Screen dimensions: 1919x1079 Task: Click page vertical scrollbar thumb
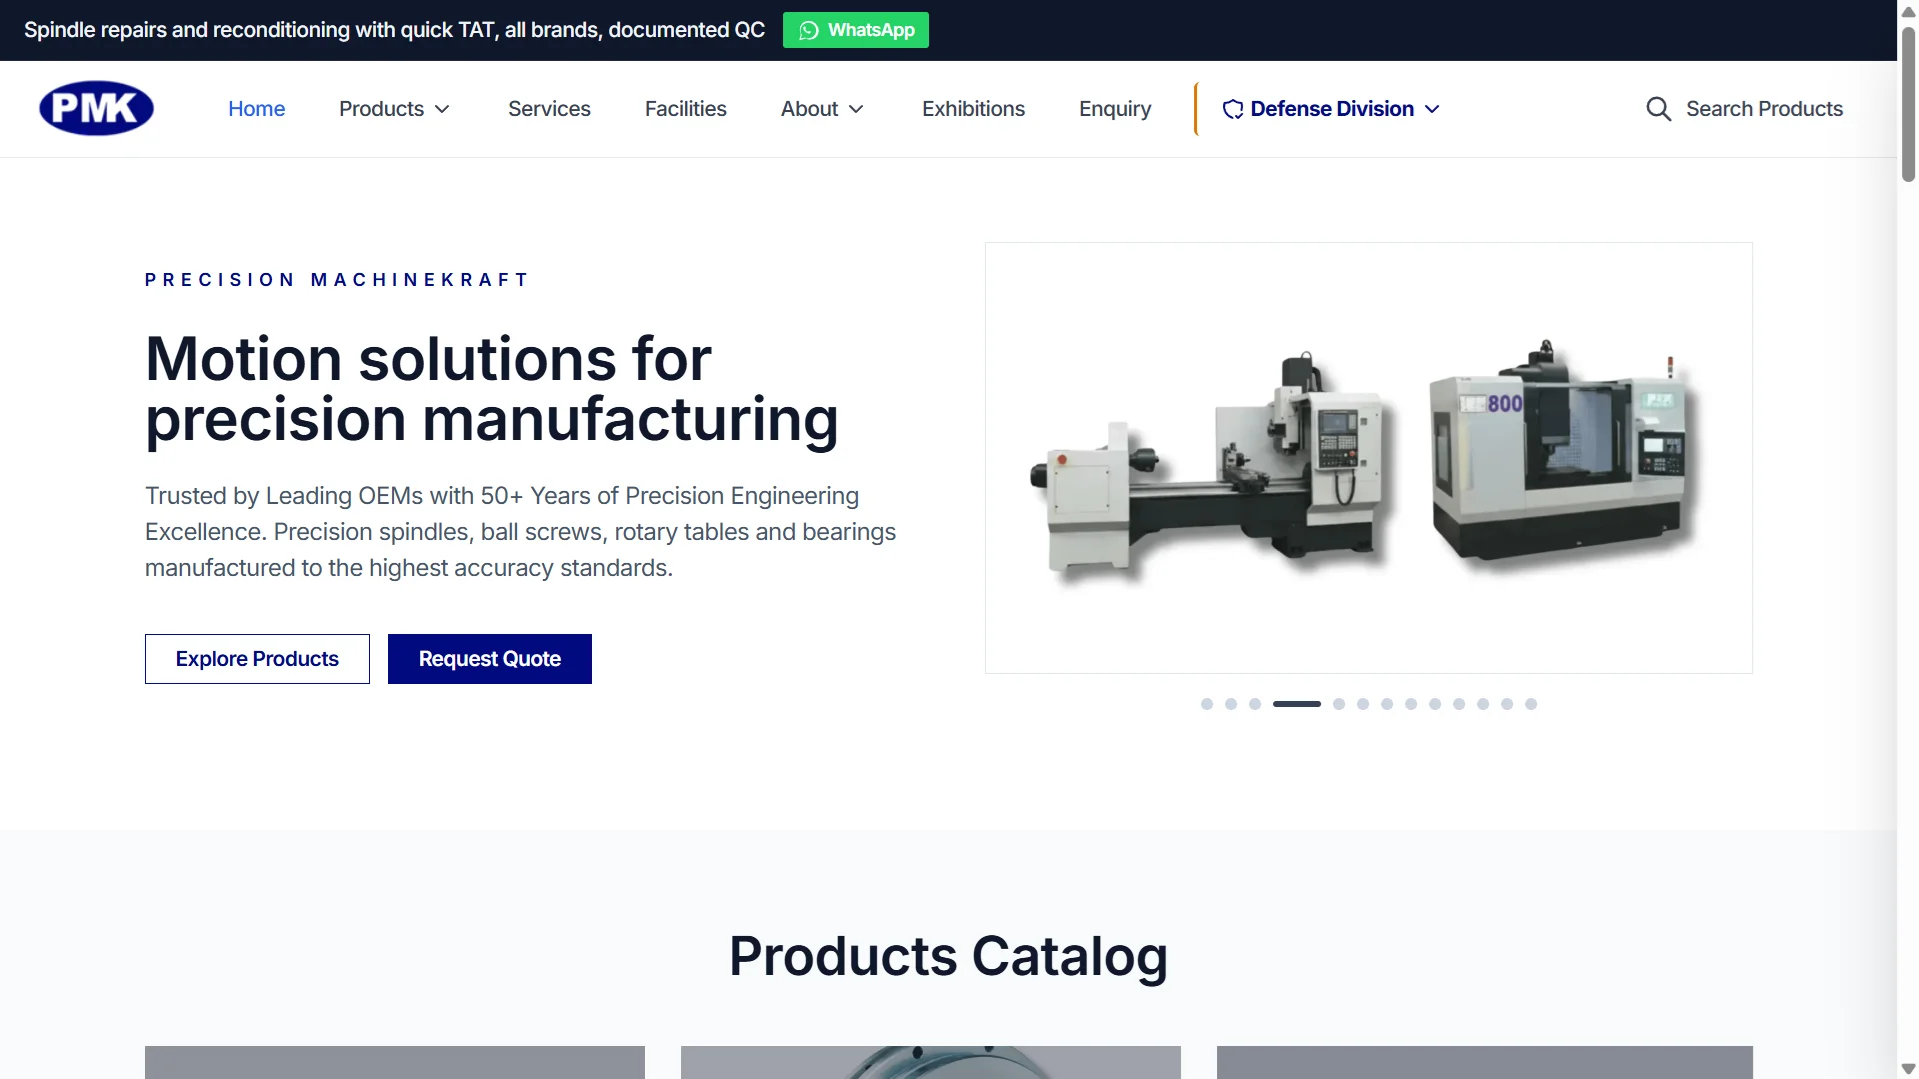pos(1908,104)
